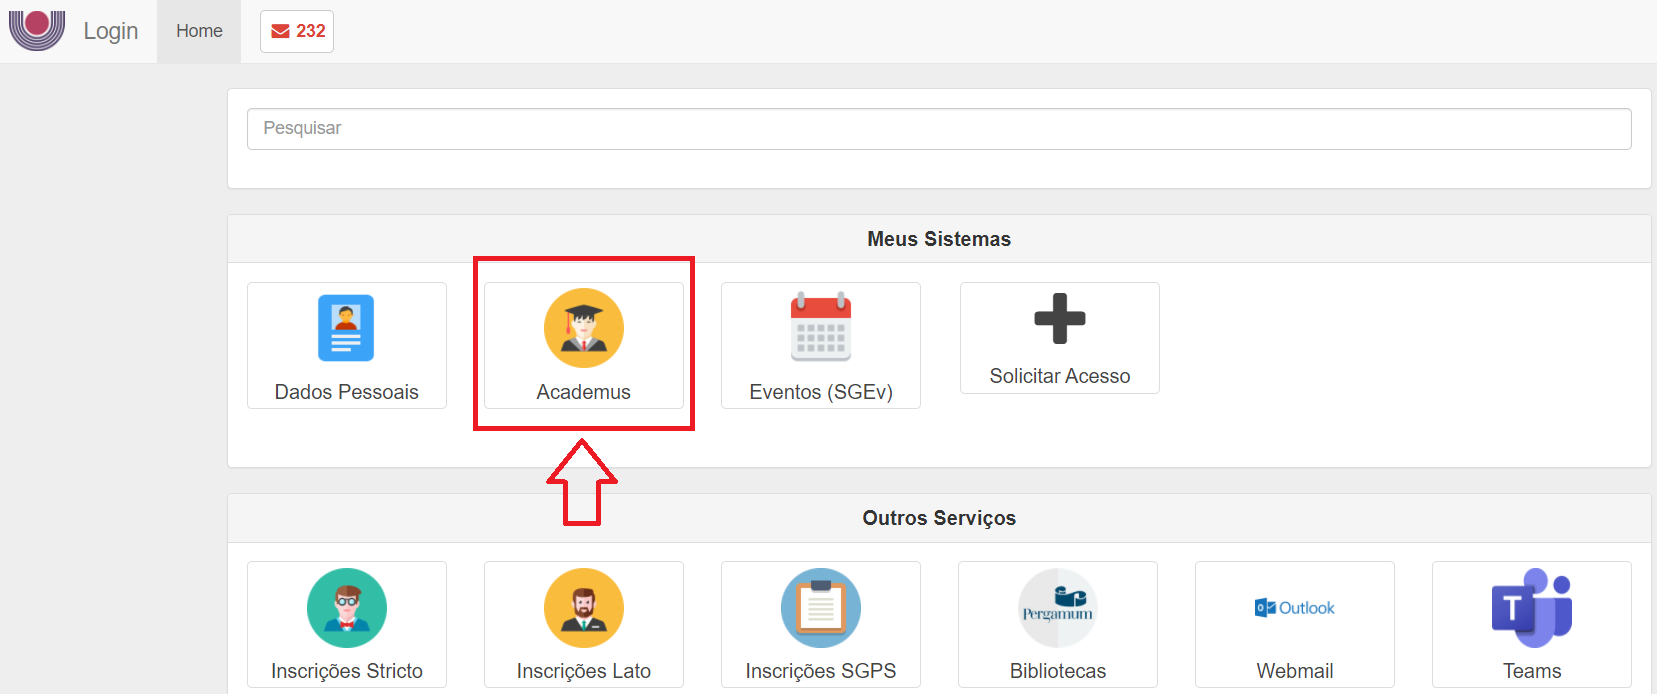Click the plus icon for Solicitar Acesso

1059,319
